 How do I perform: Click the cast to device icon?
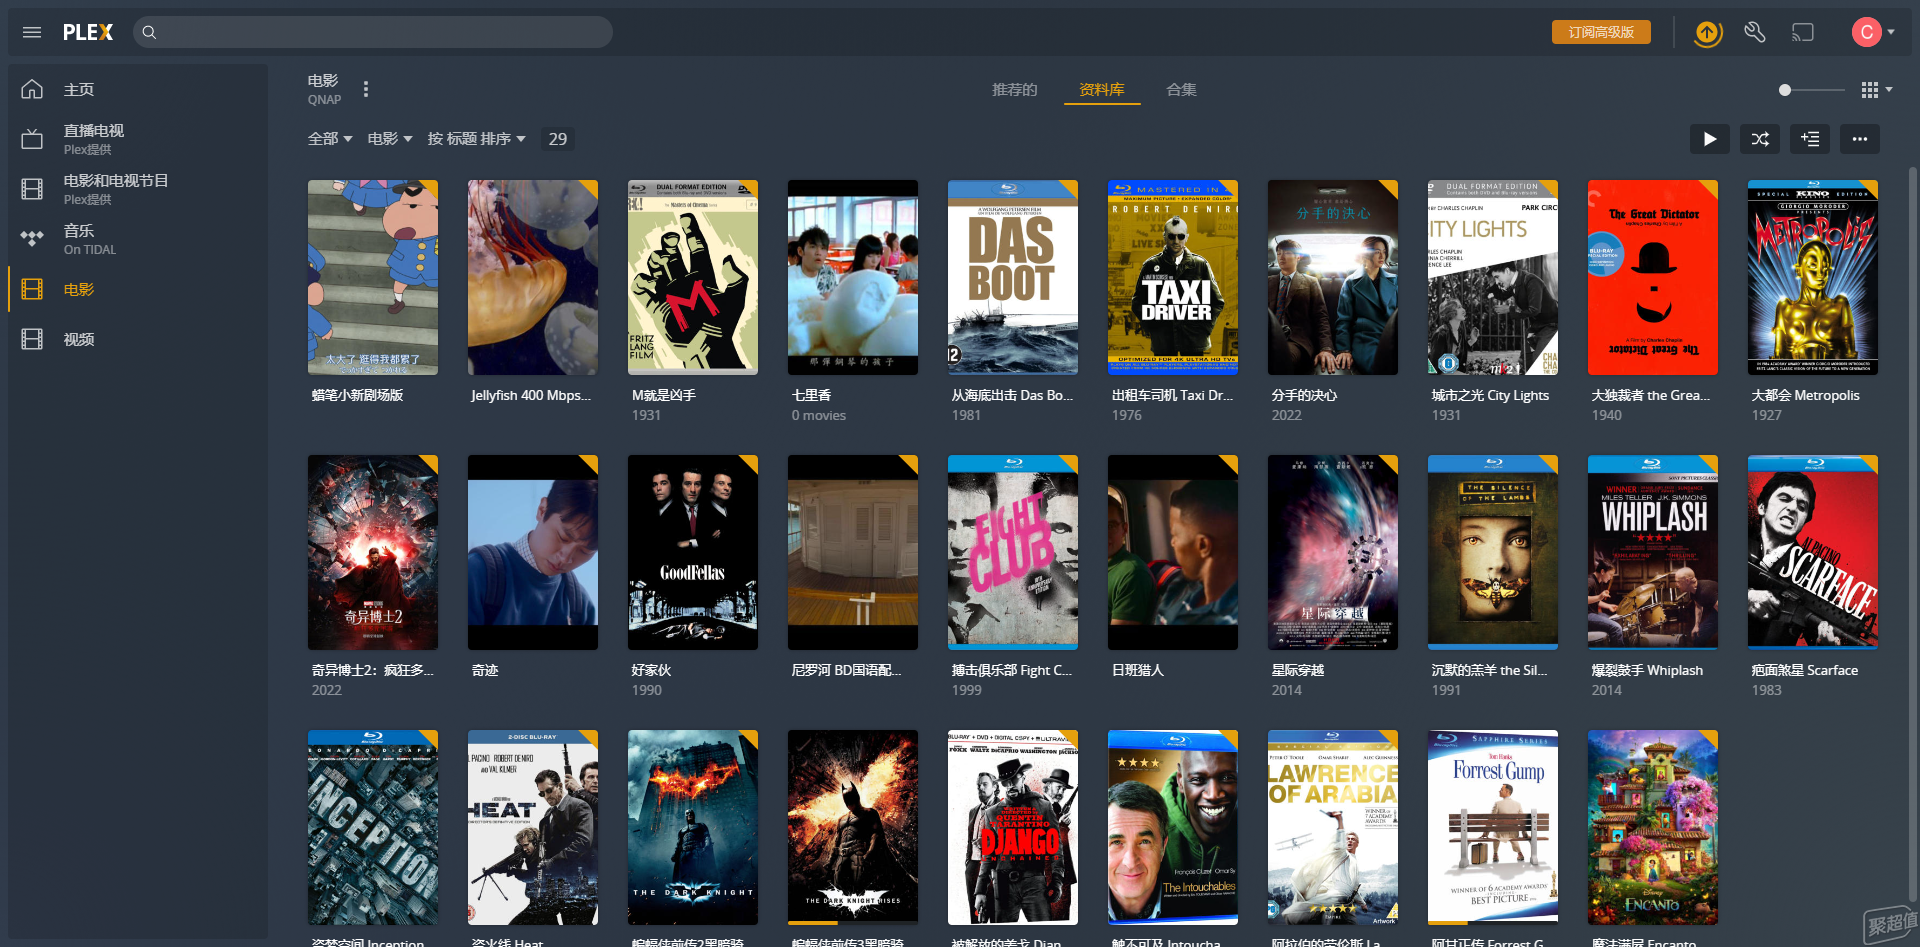(1803, 33)
